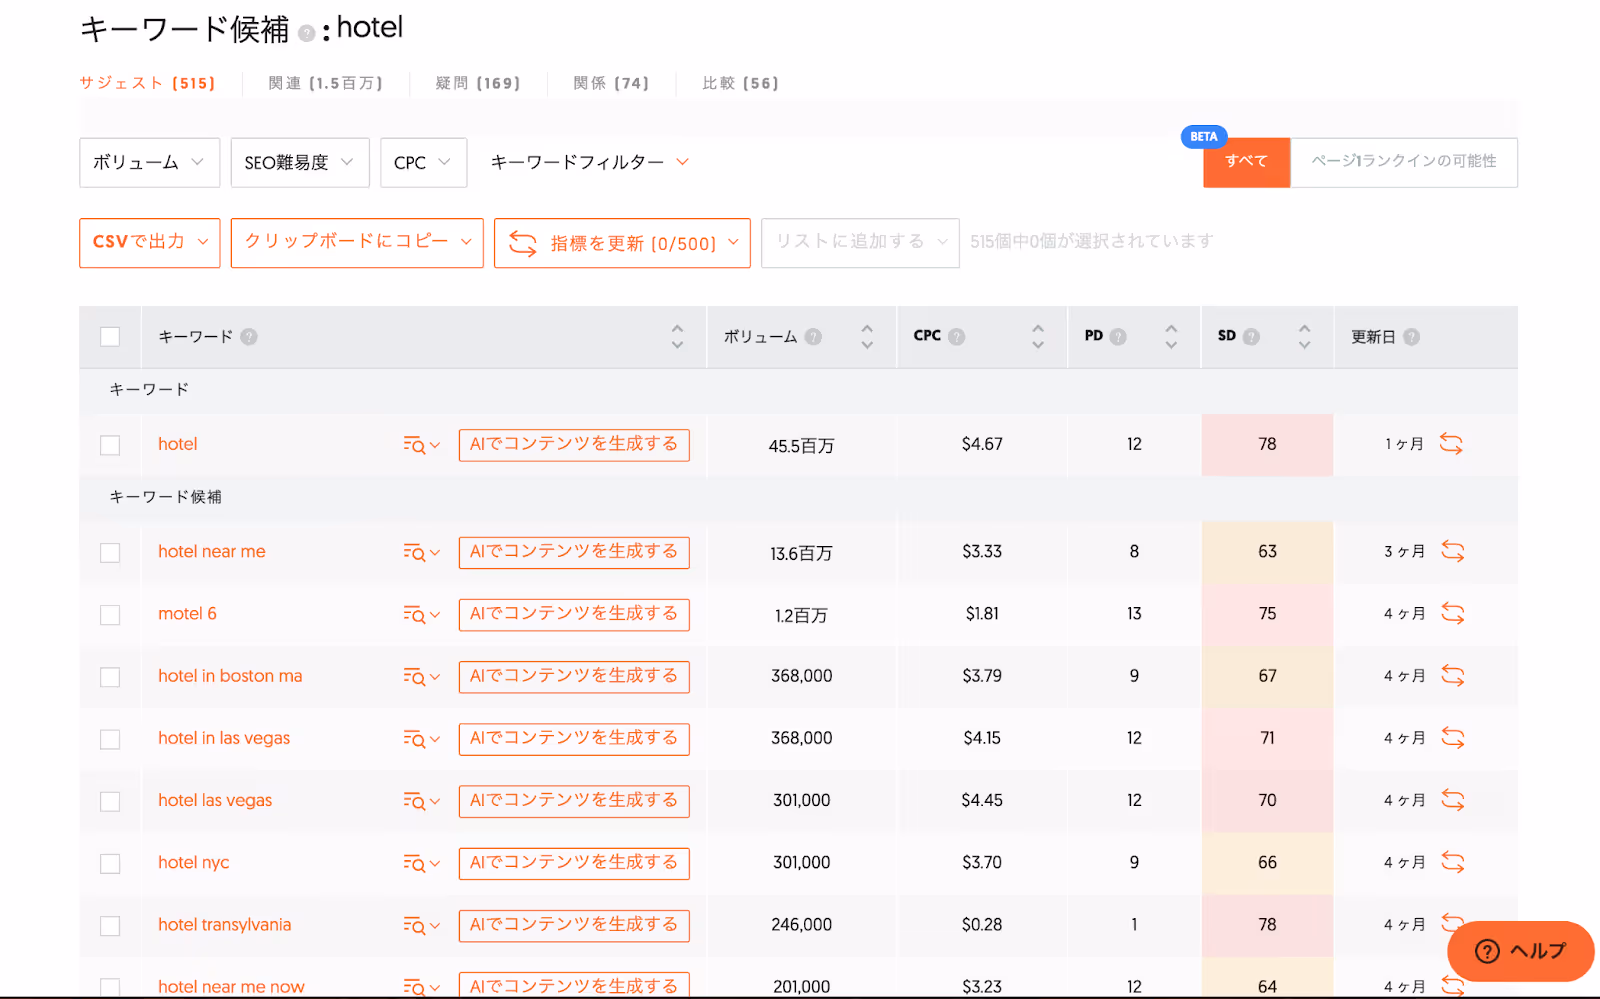This screenshot has height=999, width=1600.
Task: Open the リストに追加する dropdown
Action: (860, 243)
